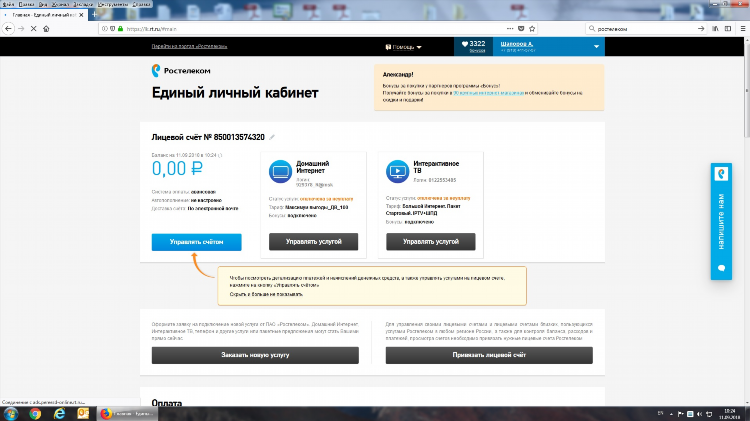Open the Firefox hamburger menu
The width and height of the screenshot is (750, 421).
pos(743,29)
